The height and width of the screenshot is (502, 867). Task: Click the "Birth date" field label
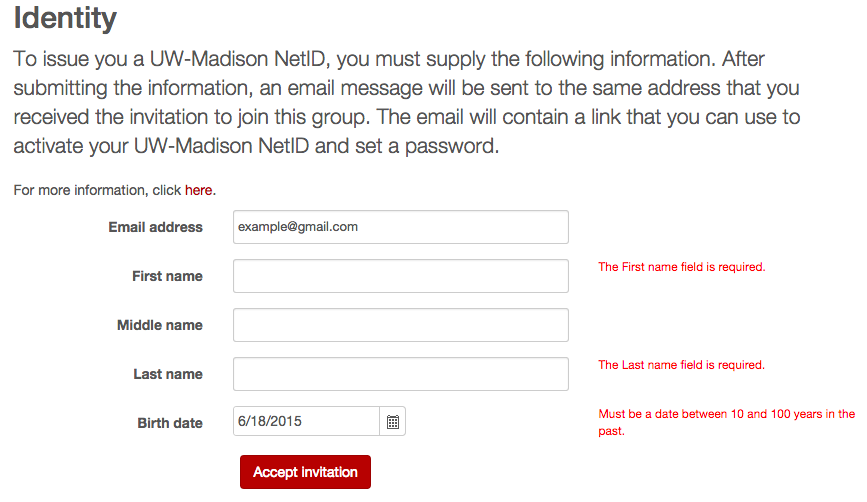tap(170, 423)
